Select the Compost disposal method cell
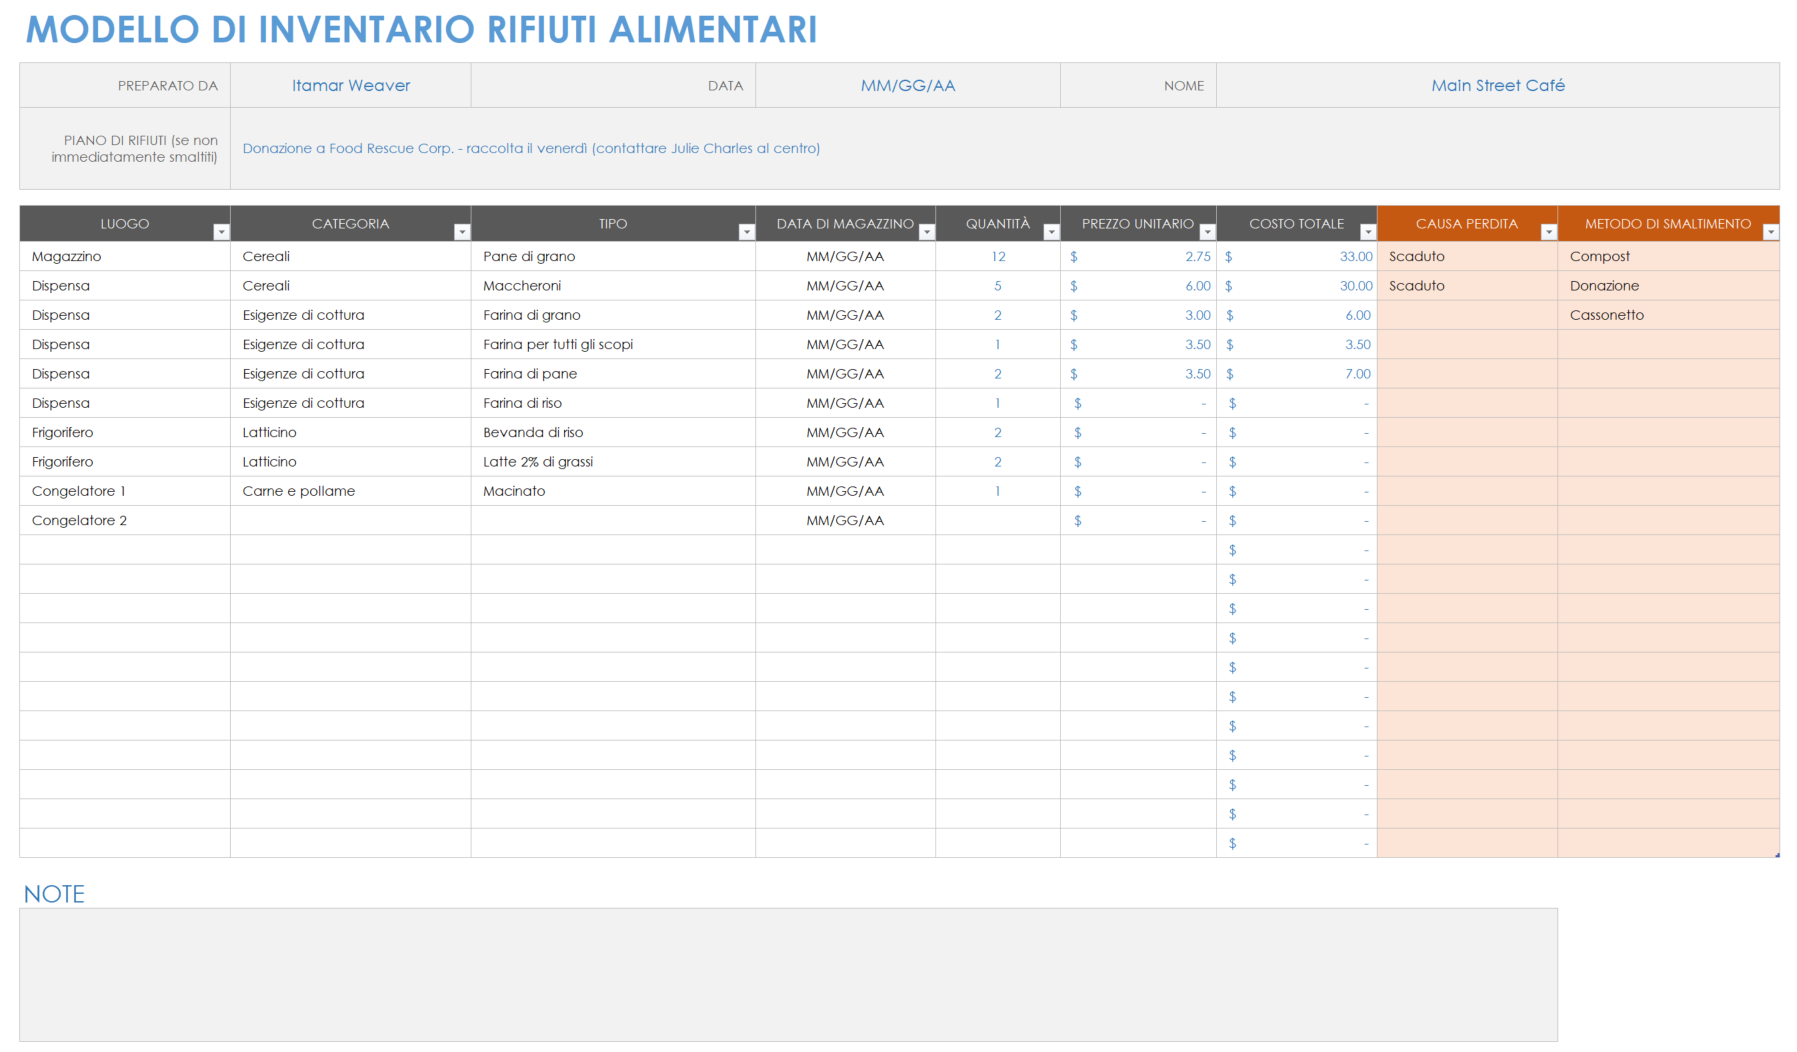Image resolution: width=1797 pixels, height=1052 pixels. [1668, 257]
